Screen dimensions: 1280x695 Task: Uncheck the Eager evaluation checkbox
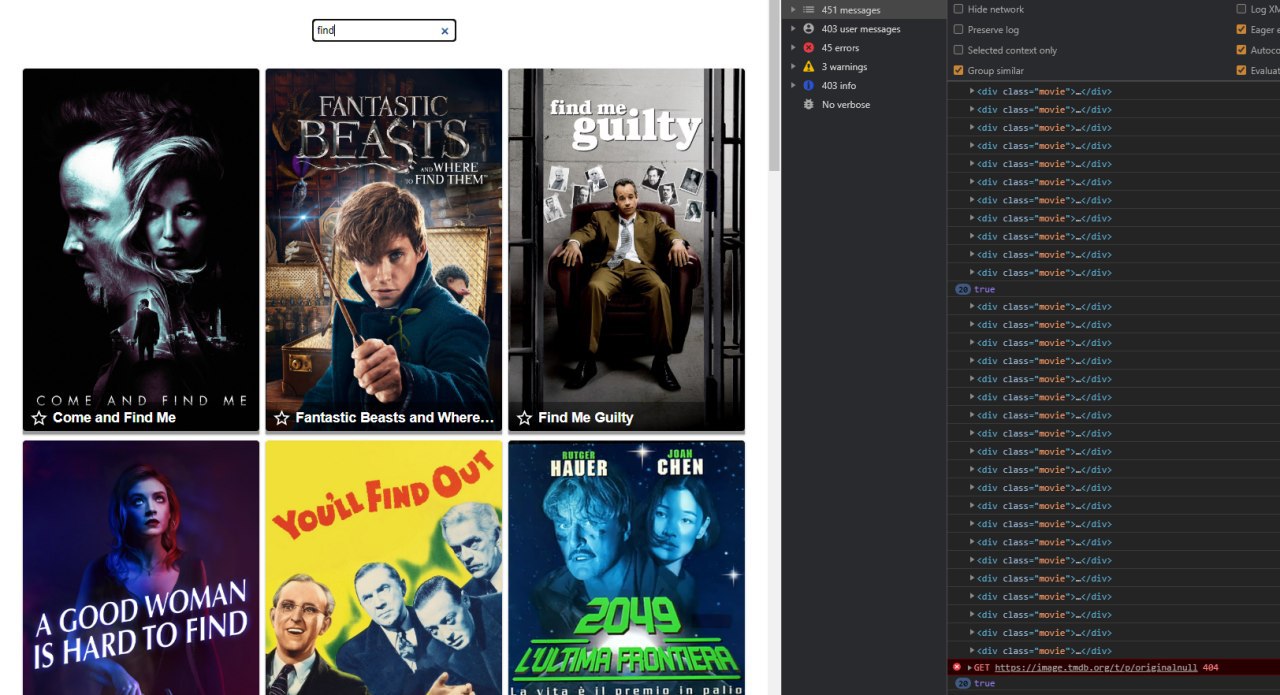(x=1241, y=30)
